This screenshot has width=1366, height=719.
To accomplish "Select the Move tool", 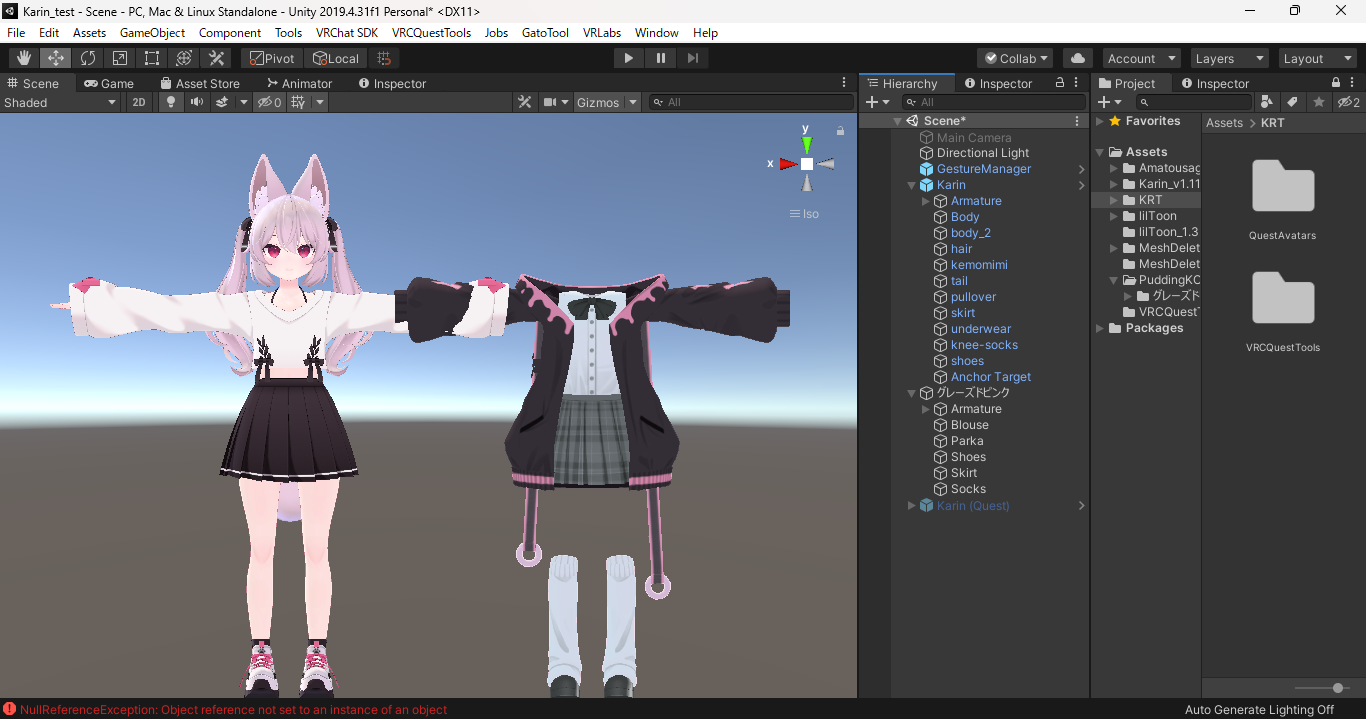I will 55,57.
